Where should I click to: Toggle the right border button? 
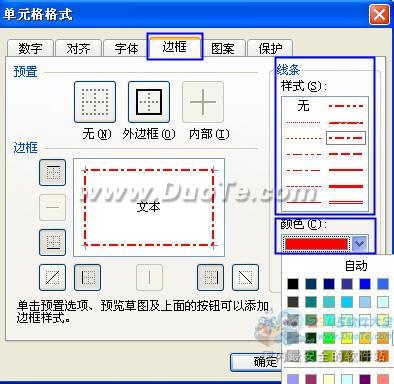point(210,277)
